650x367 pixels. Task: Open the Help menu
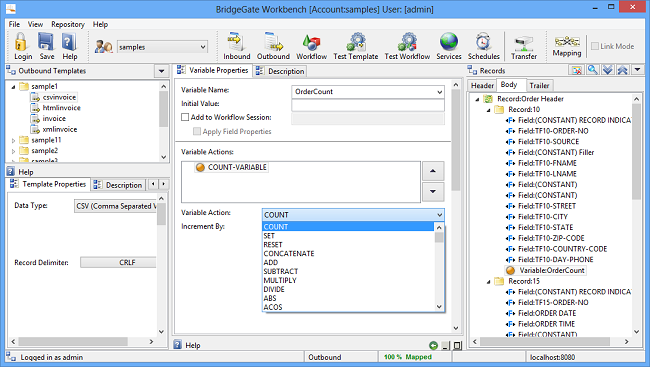[100, 24]
